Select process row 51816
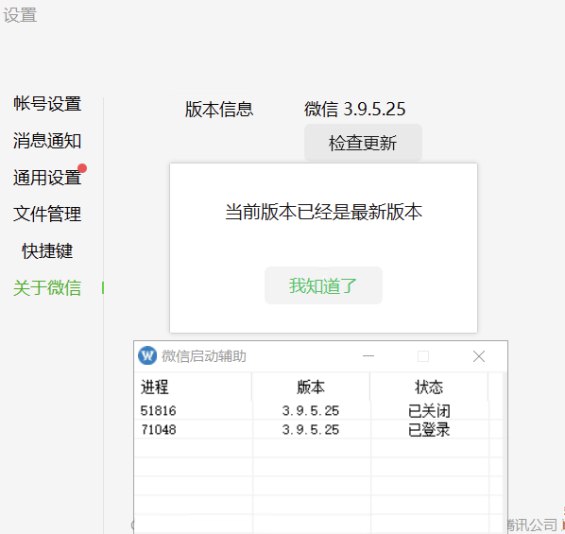 coord(319,411)
